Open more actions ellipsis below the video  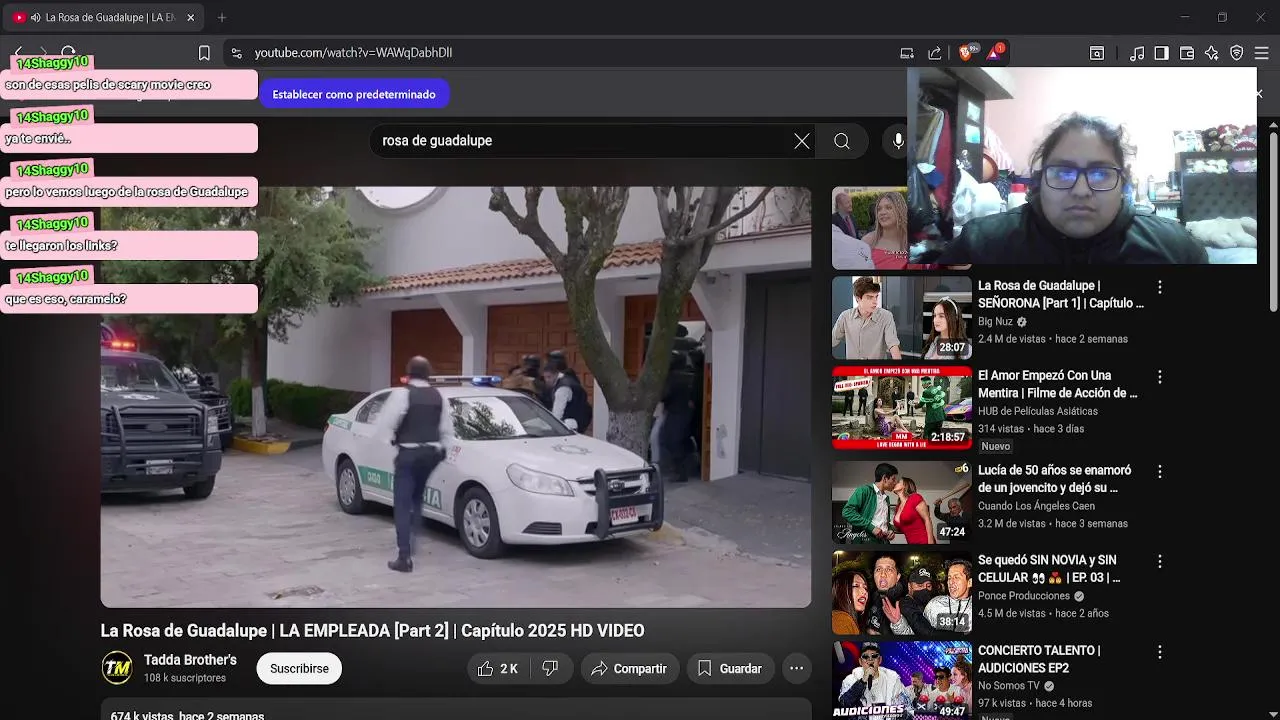tap(796, 668)
